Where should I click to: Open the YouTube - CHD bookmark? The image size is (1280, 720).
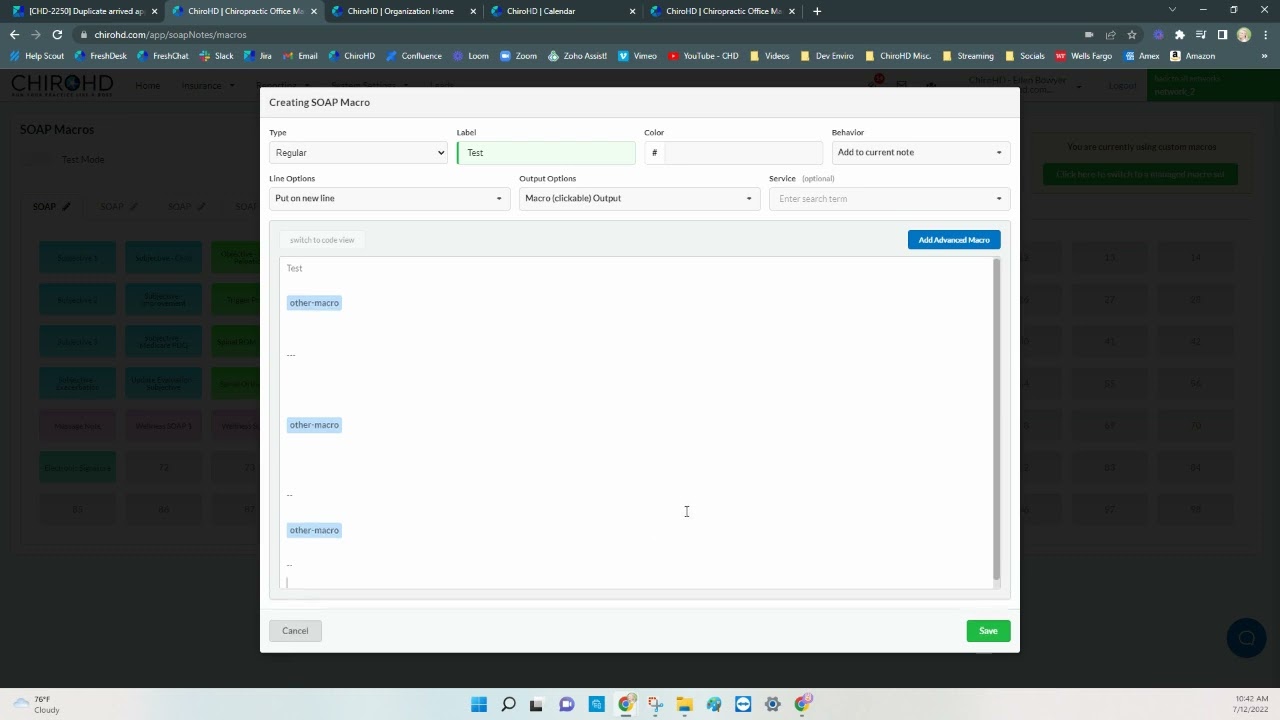point(703,56)
